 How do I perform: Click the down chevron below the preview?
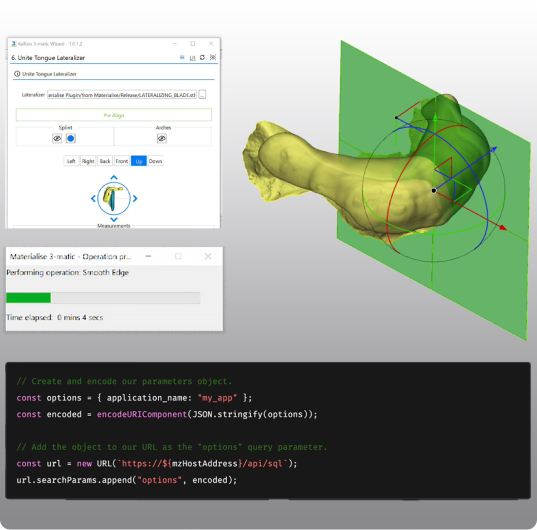[x=114, y=219]
